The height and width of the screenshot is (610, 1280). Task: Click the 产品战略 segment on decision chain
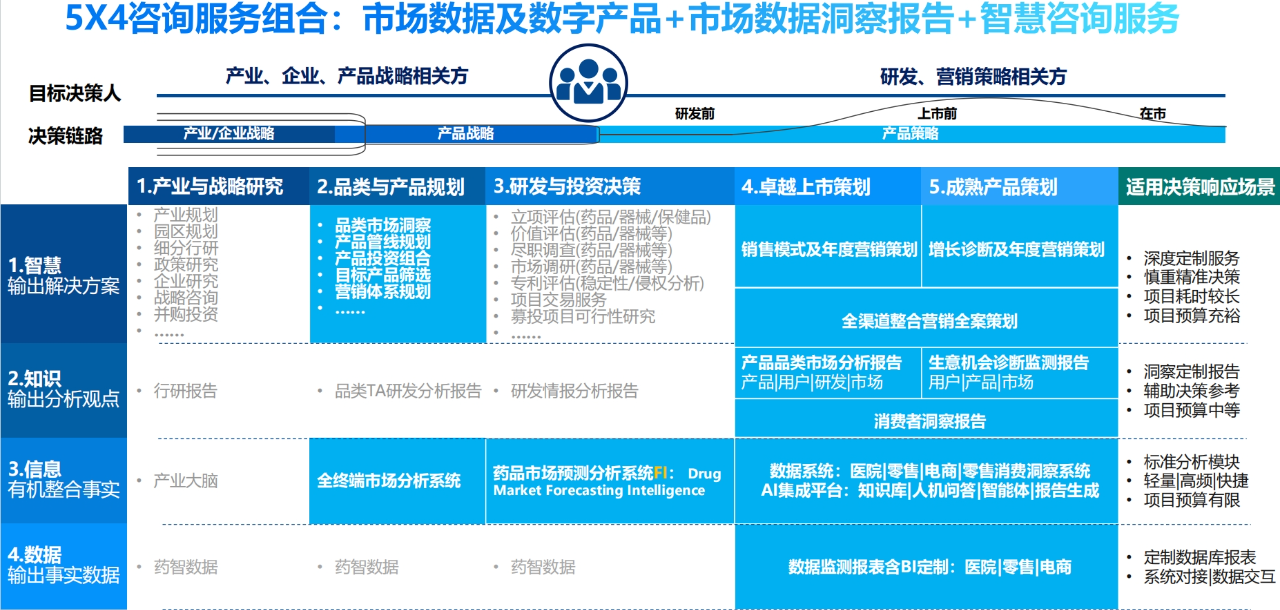point(466,133)
